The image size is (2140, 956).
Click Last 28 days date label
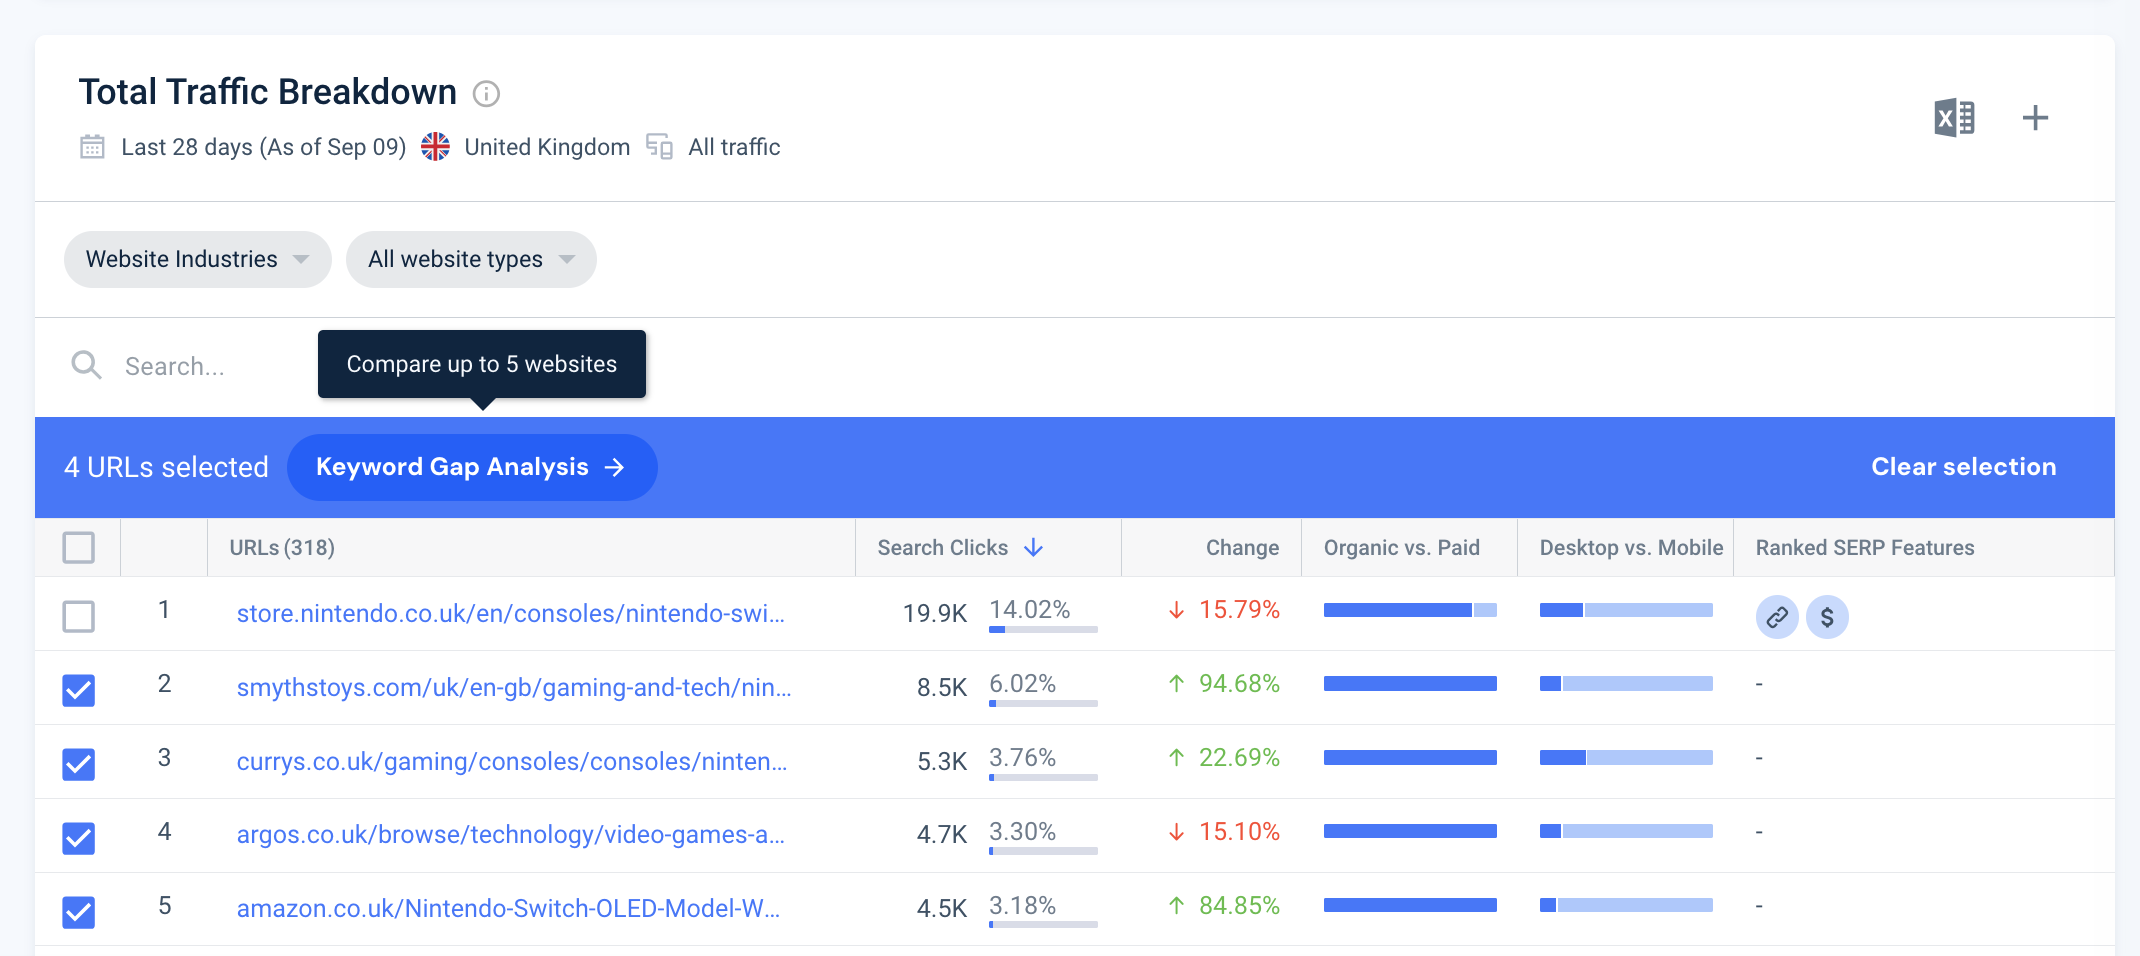click(x=263, y=147)
